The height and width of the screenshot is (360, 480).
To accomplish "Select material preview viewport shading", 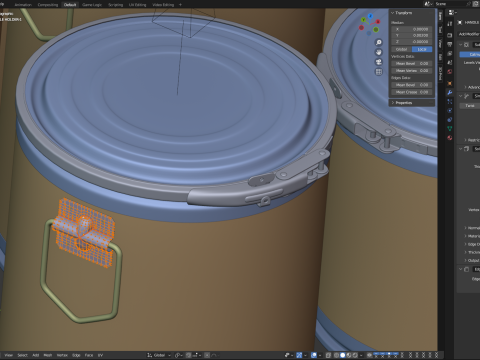I will click(349, 355).
